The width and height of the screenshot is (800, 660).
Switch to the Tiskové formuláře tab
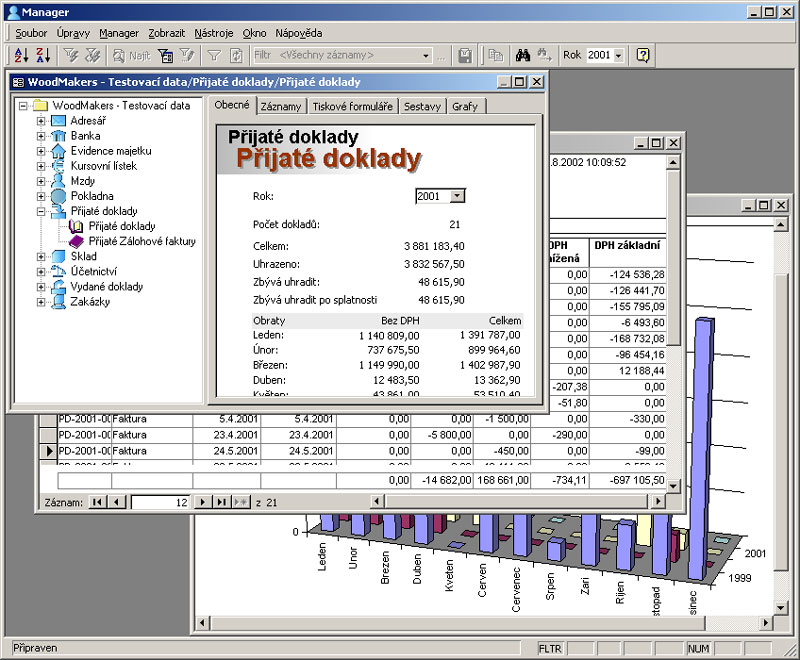(354, 106)
